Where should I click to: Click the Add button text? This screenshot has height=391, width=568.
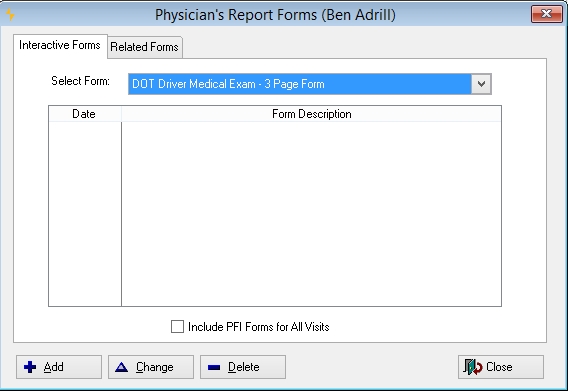click(54, 367)
